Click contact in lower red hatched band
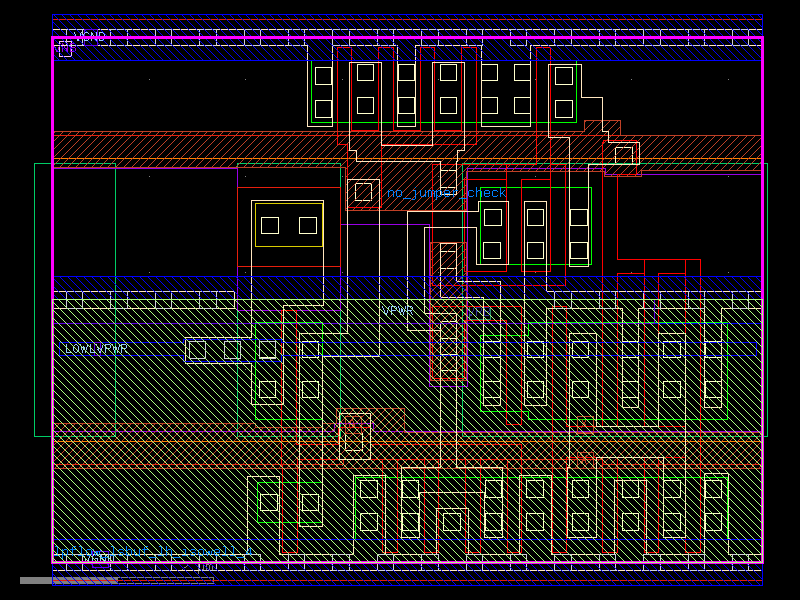Screen dimensions: 800x600 pos(354,435)
